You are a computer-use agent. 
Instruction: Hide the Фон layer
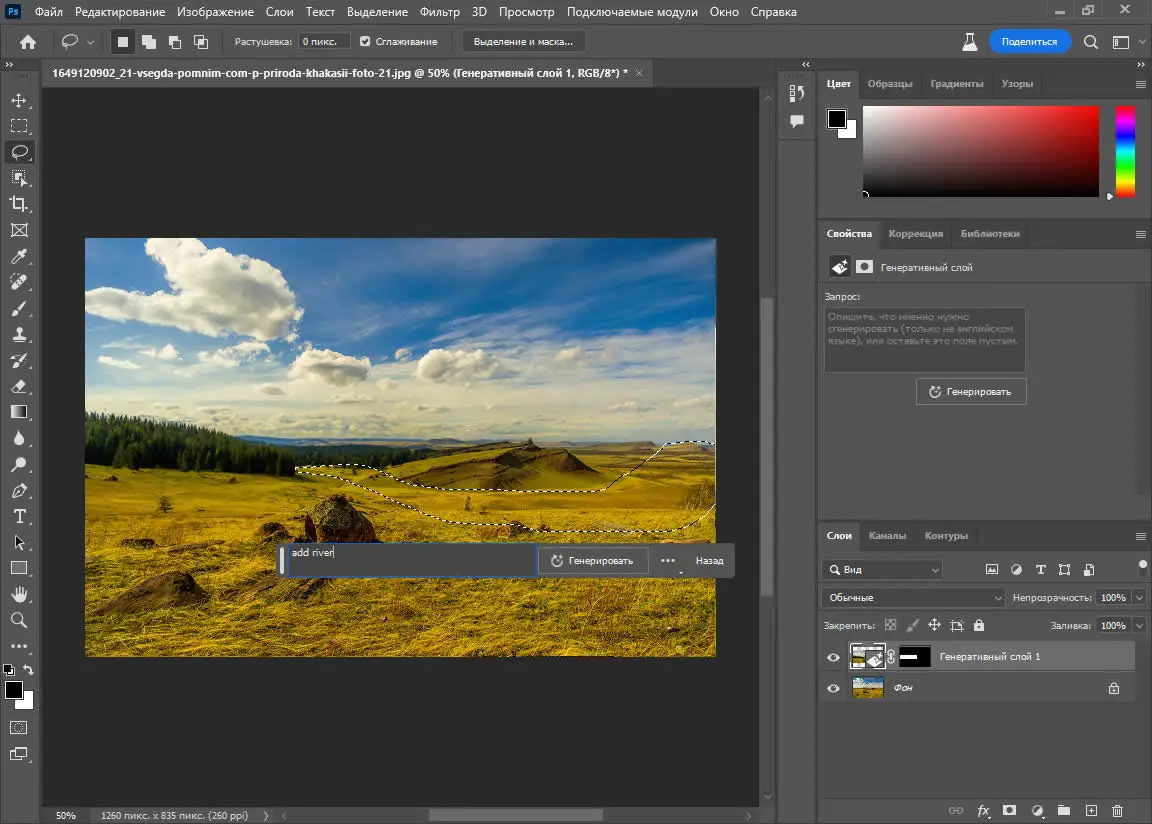pos(833,688)
